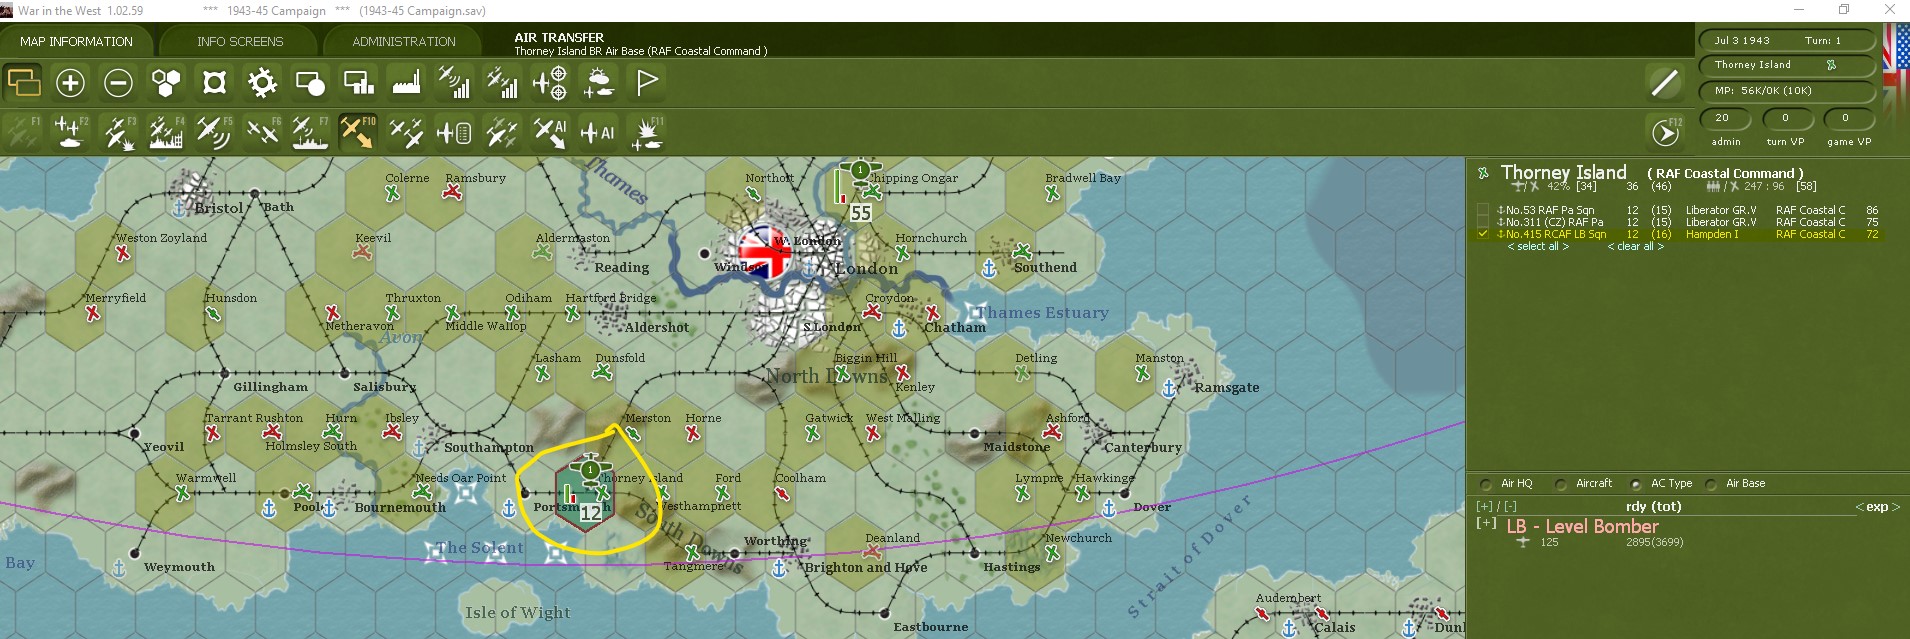Viewport: 1910px width, 639px height.
Task: Click the F12 end turn arrow button
Action: (1665, 132)
